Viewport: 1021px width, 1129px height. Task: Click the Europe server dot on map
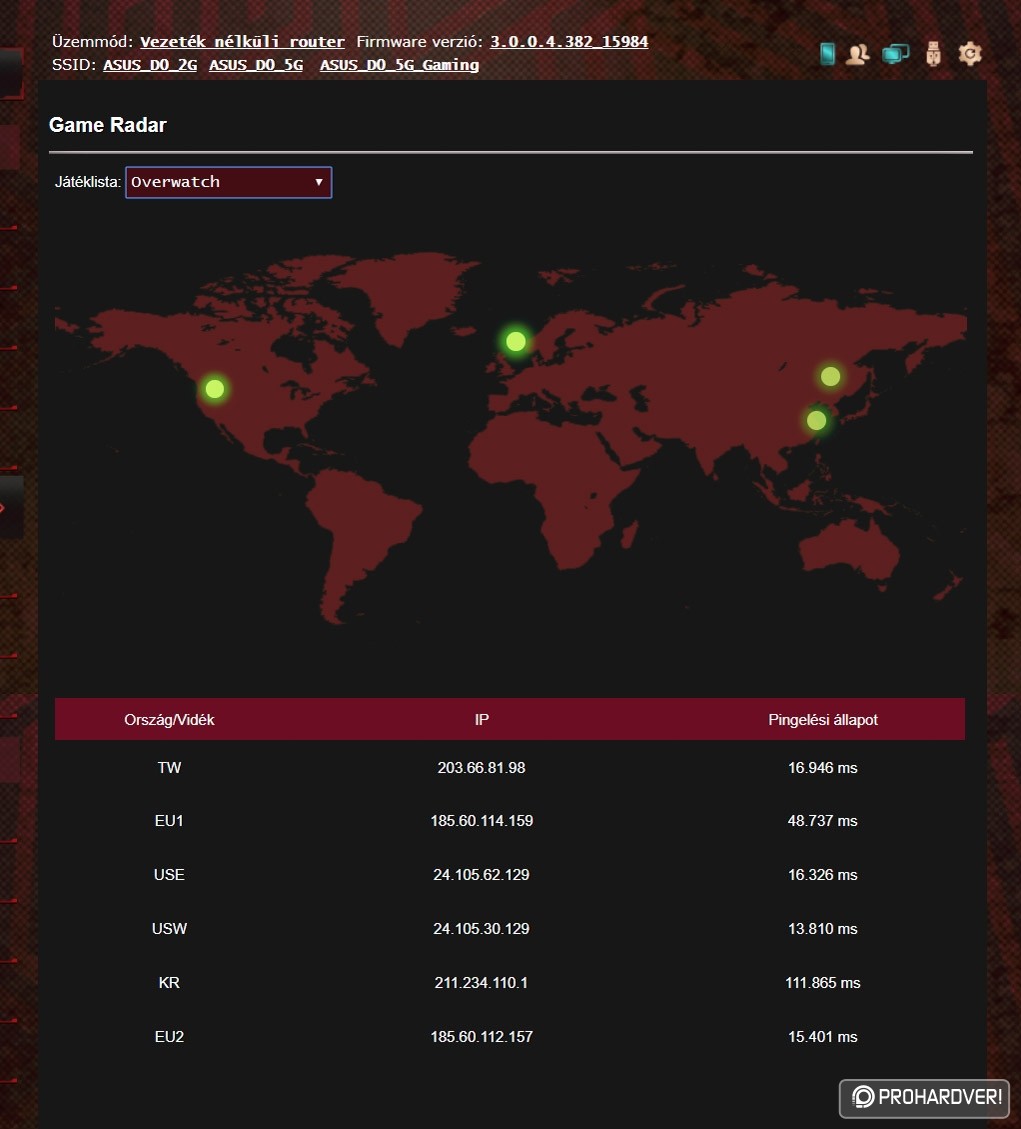click(516, 341)
